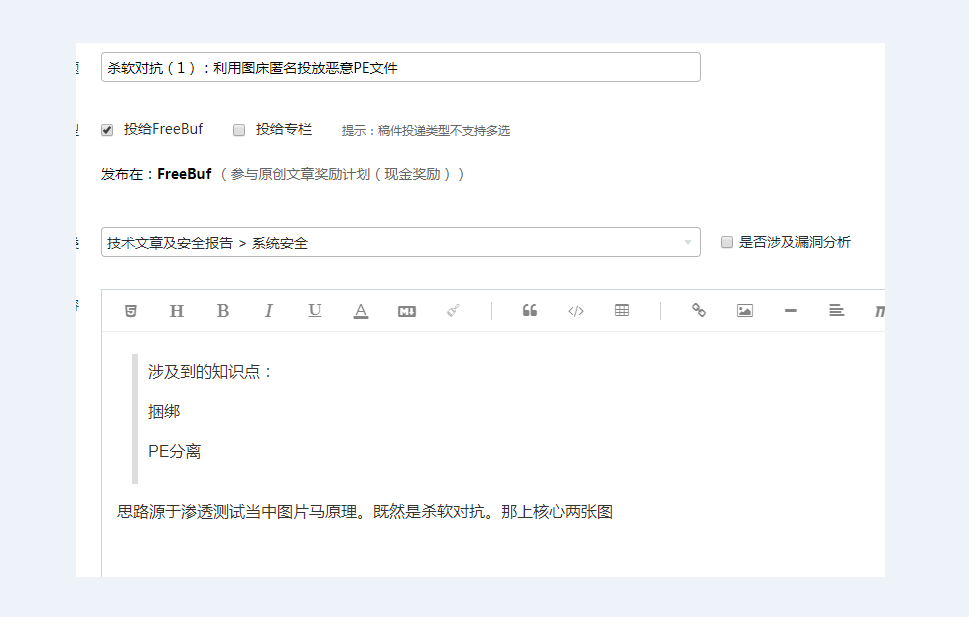Apply heading formatting with the H icon
The image size is (969, 617).
tap(176, 310)
